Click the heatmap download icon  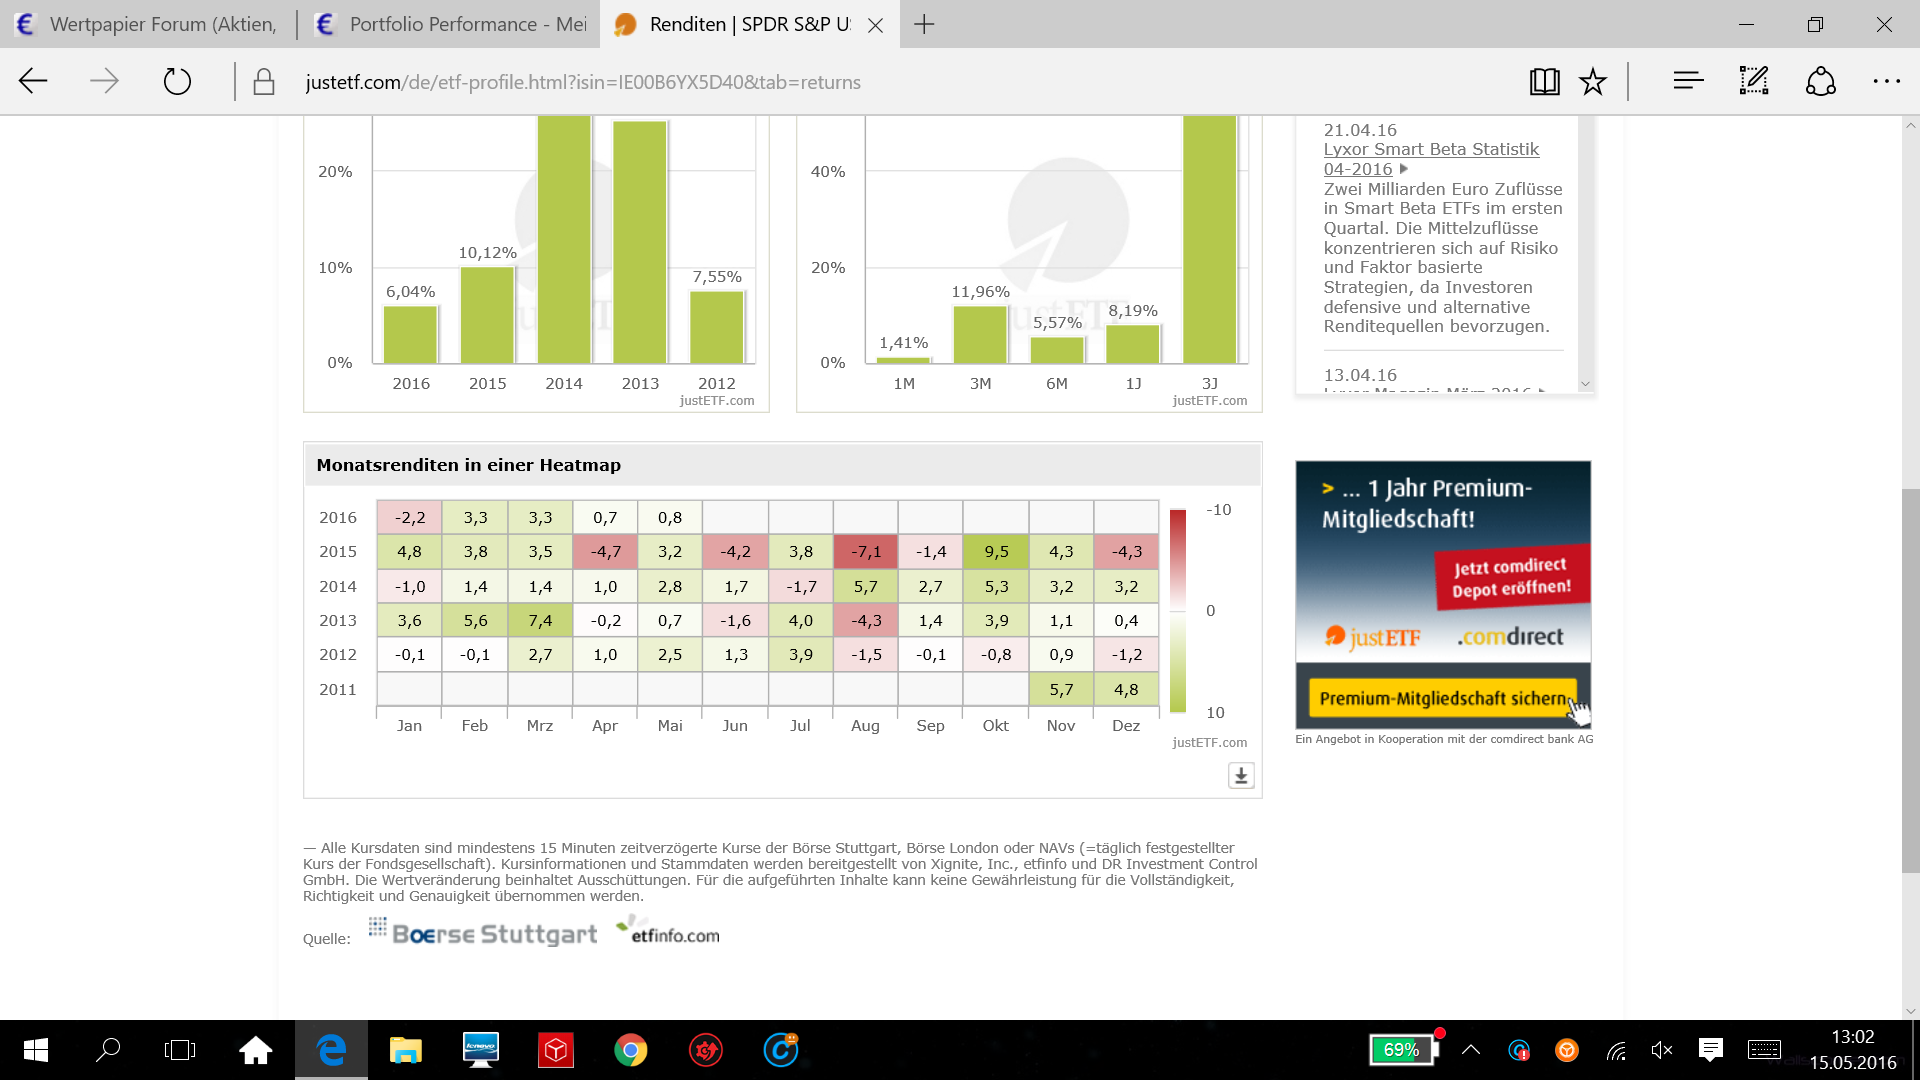tap(1241, 776)
